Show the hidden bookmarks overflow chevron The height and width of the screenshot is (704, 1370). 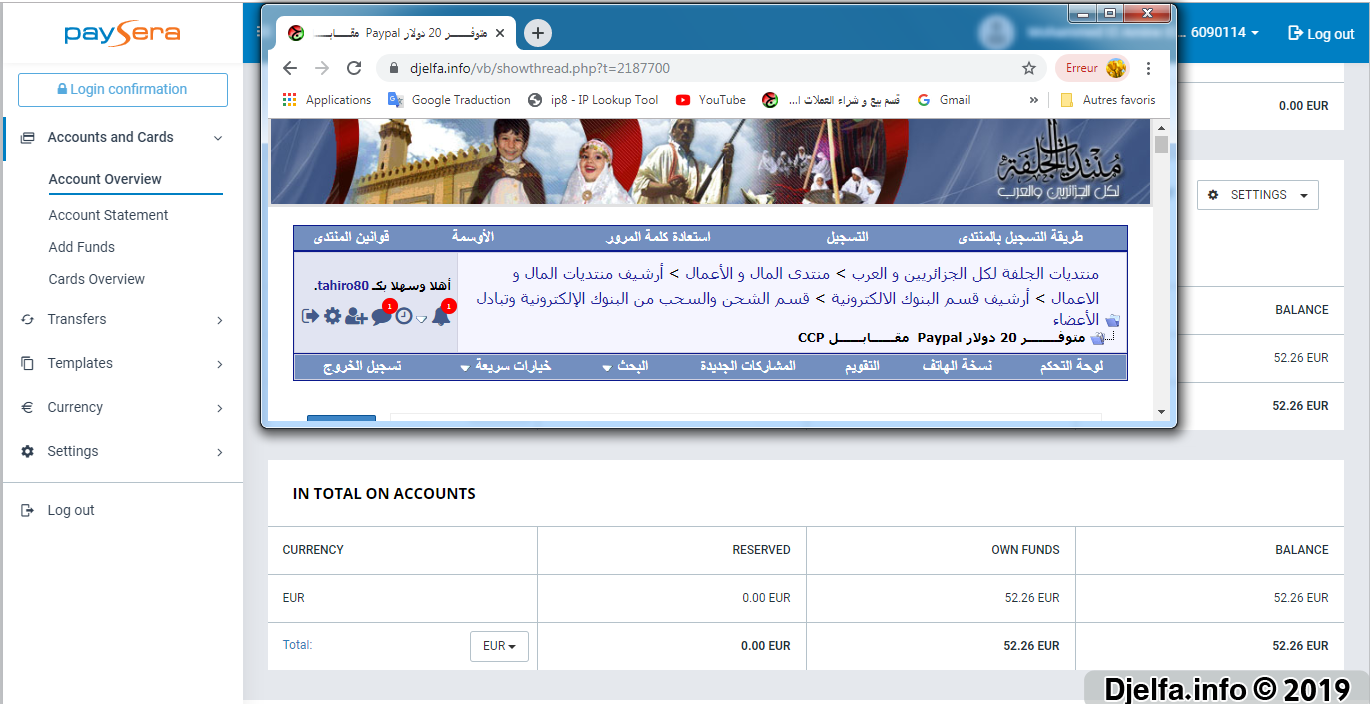(x=1033, y=100)
